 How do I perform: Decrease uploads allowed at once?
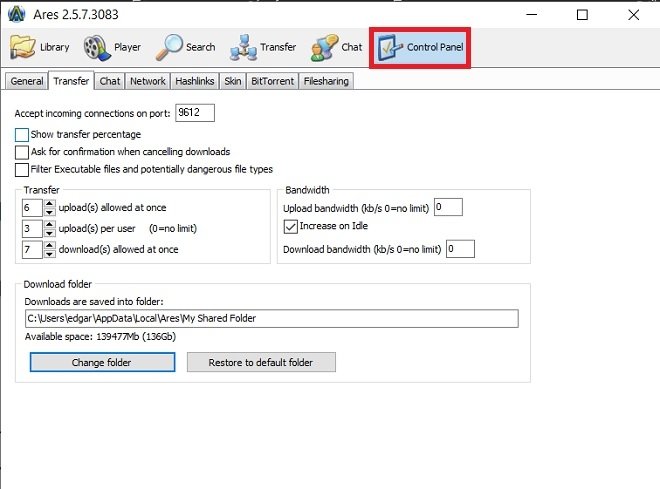[49, 212]
